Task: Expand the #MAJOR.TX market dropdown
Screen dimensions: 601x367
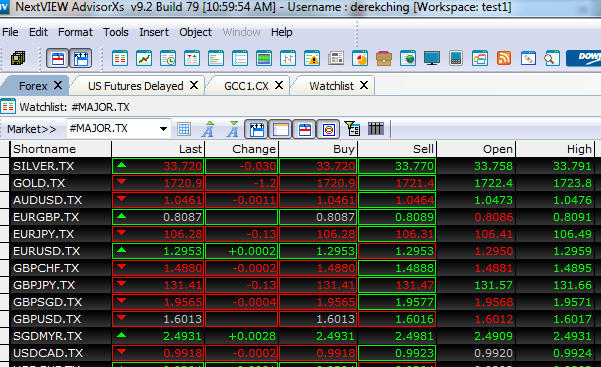Action: click(164, 128)
